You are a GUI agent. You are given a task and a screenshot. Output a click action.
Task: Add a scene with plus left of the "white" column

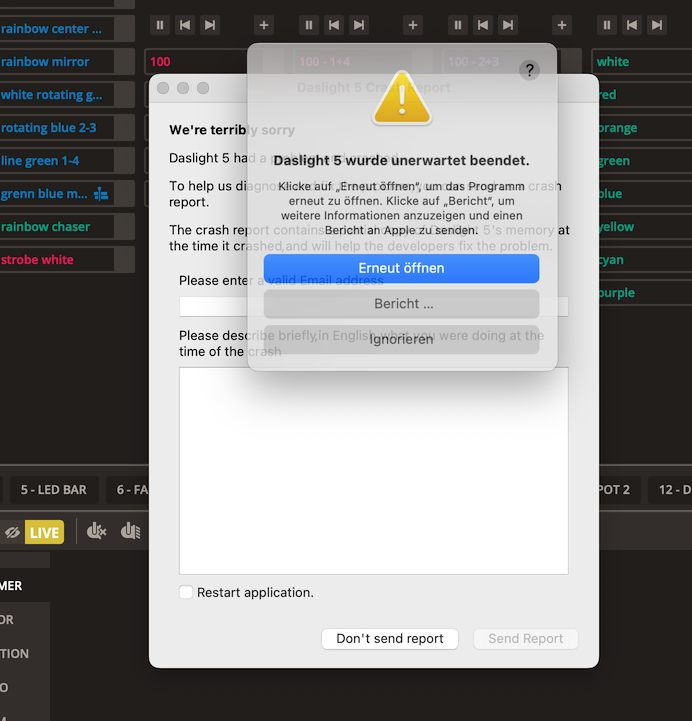pos(562,25)
